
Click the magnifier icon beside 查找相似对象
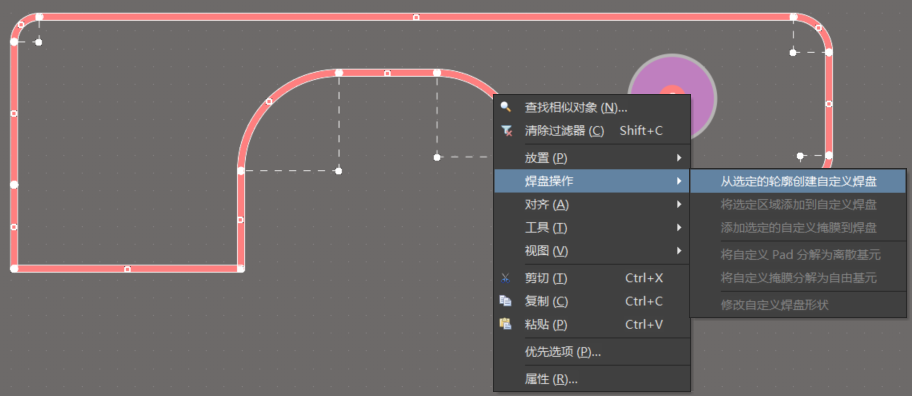(x=506, y=107)
